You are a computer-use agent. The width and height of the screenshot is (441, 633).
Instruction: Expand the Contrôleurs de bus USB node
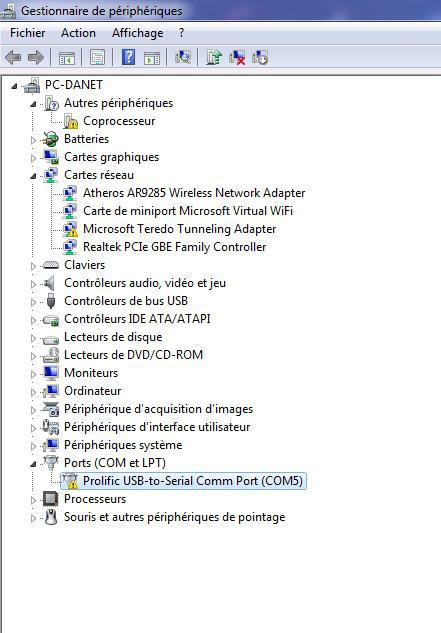(34, 302)
